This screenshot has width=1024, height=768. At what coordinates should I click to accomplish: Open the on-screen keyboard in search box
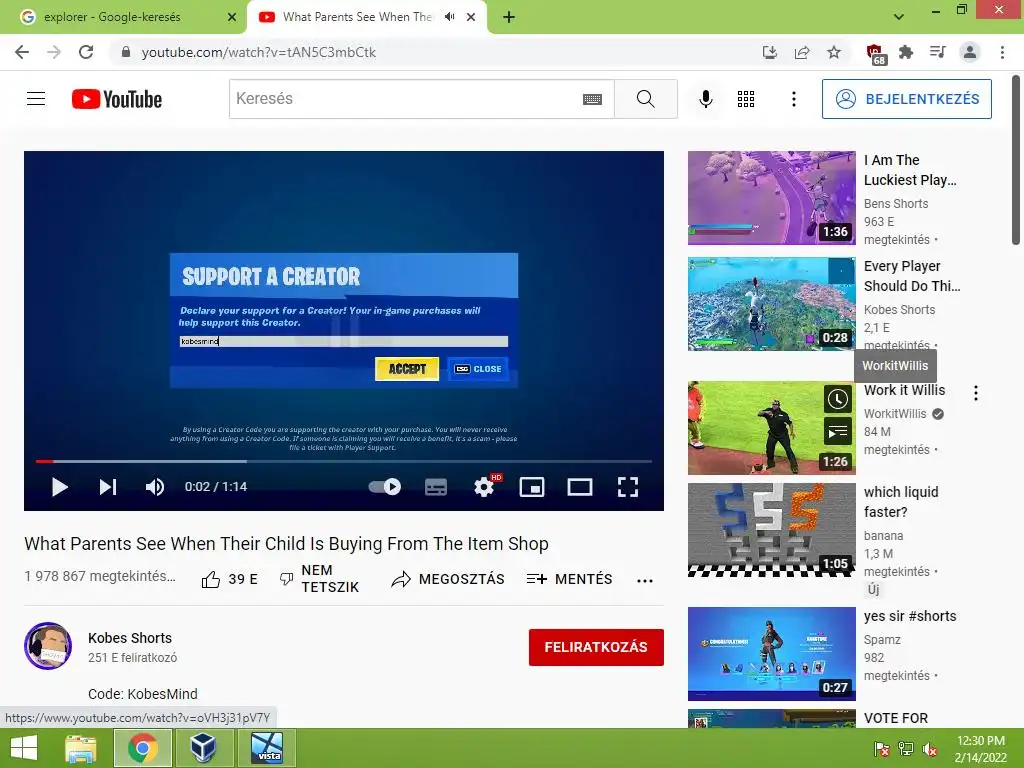[592, 99]
